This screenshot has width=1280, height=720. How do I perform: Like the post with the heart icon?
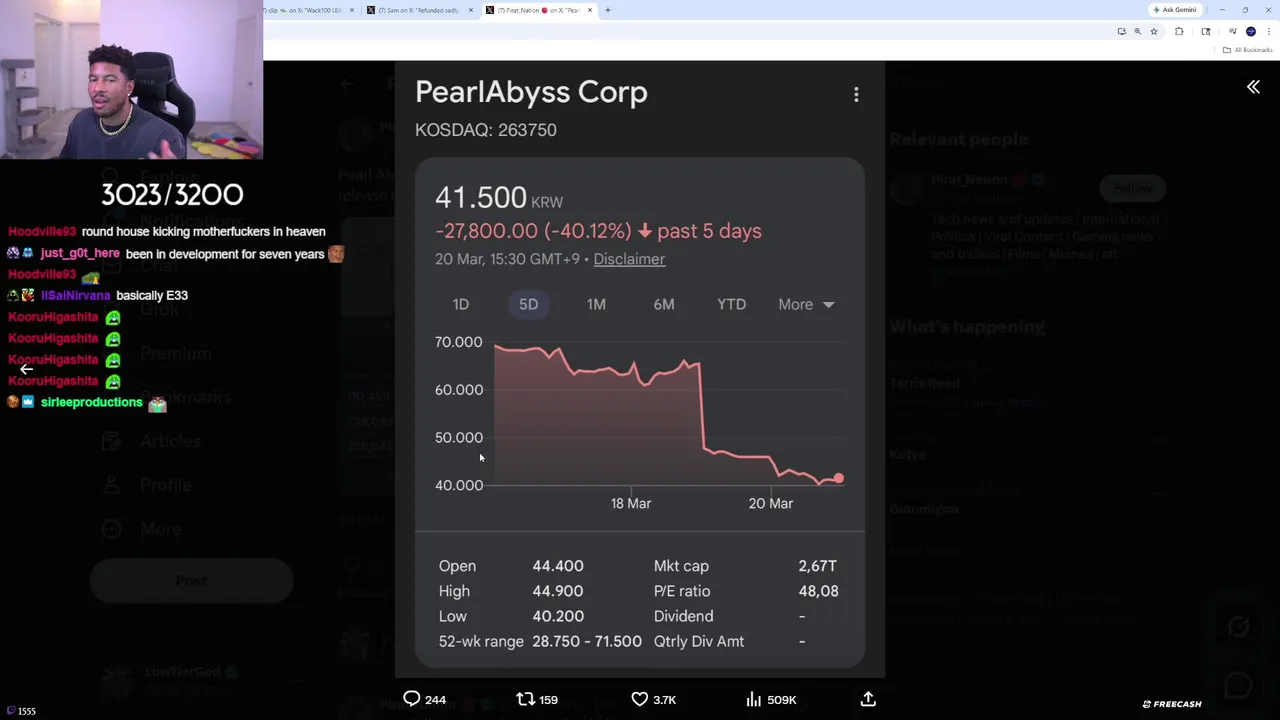(x=640, y=699)
